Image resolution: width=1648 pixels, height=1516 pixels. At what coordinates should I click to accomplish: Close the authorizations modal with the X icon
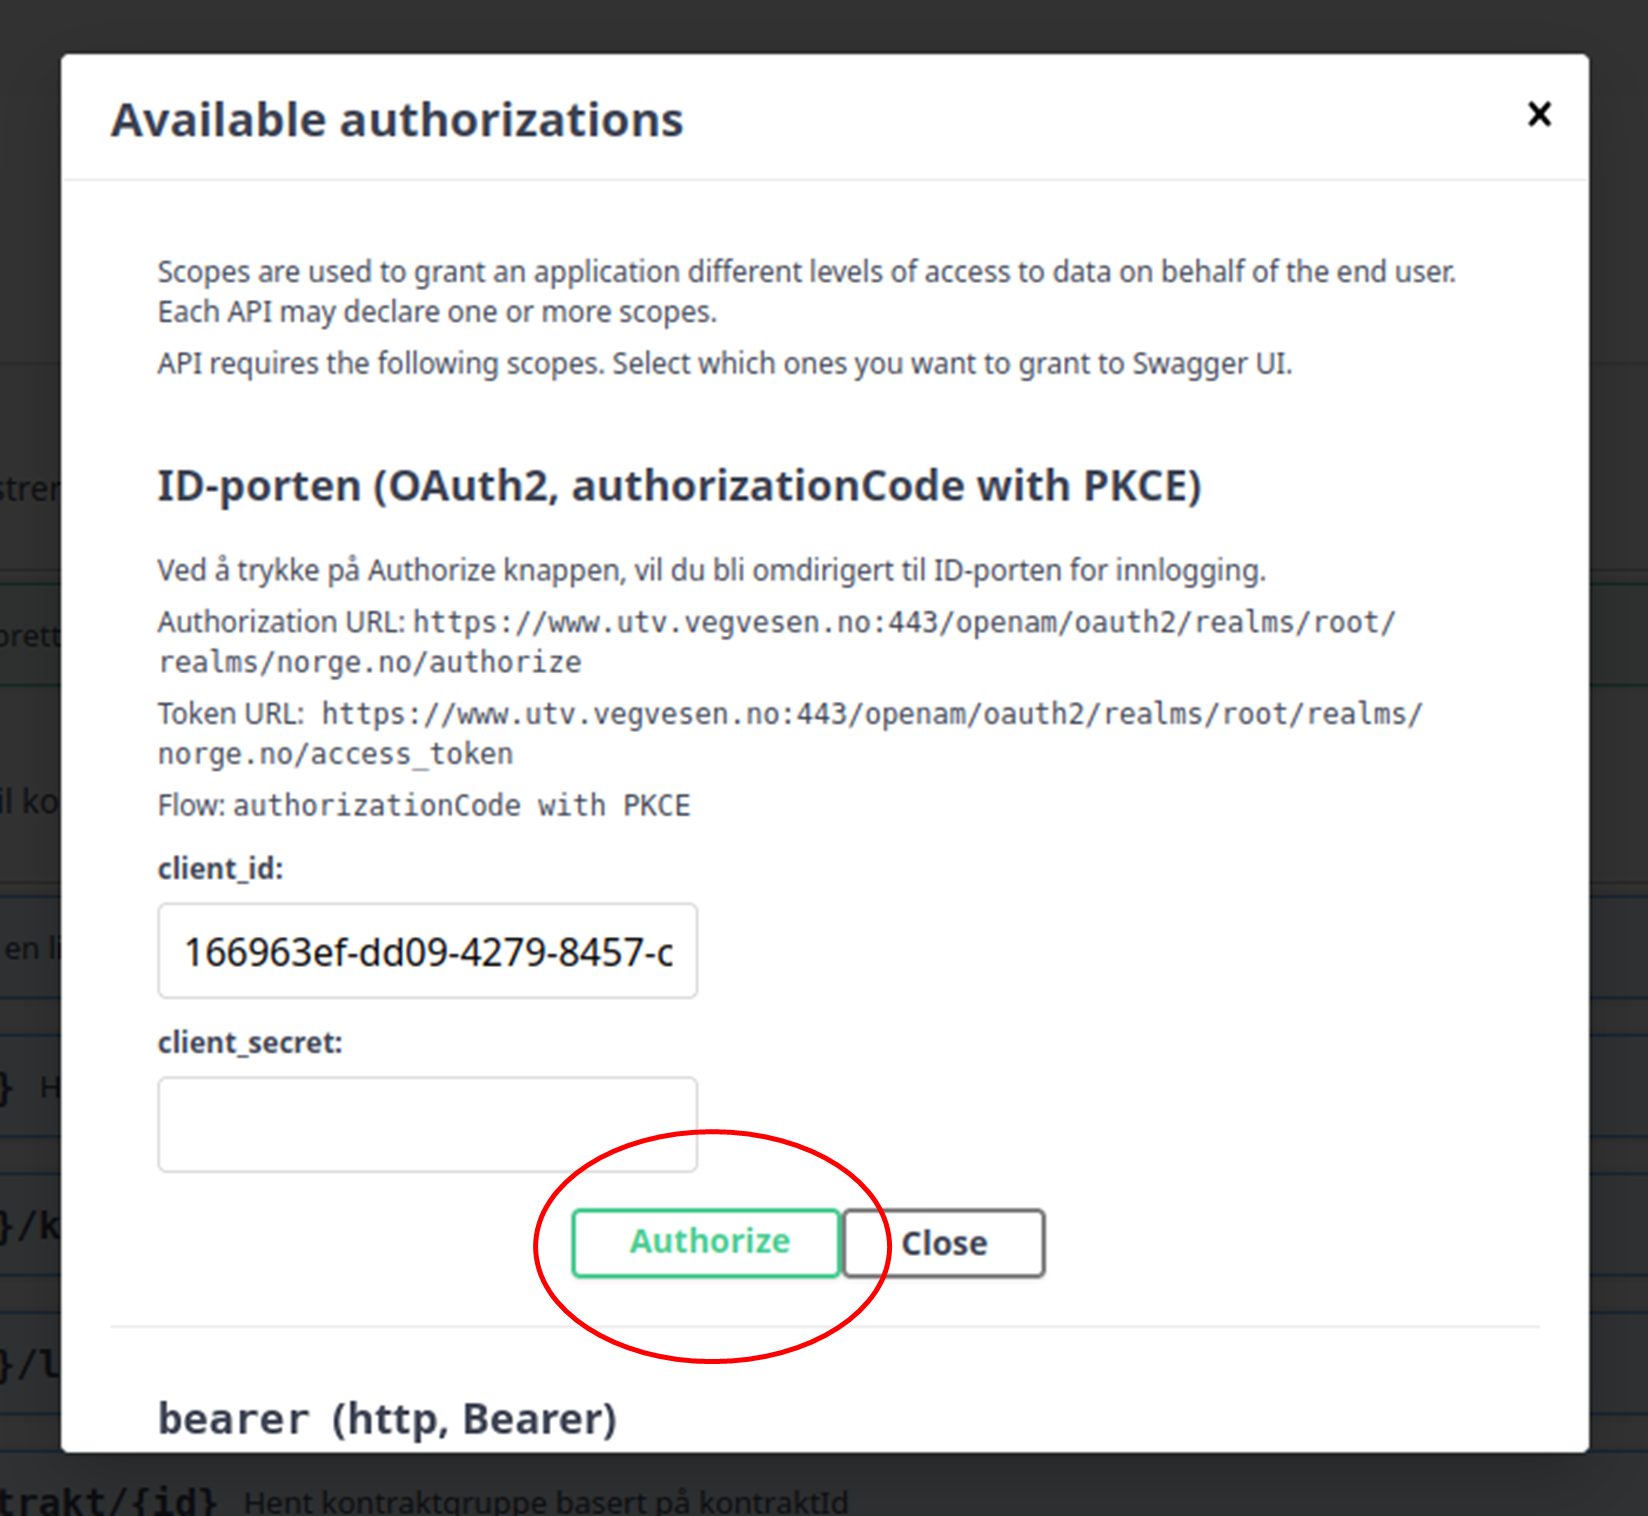tap(1539, 114)
